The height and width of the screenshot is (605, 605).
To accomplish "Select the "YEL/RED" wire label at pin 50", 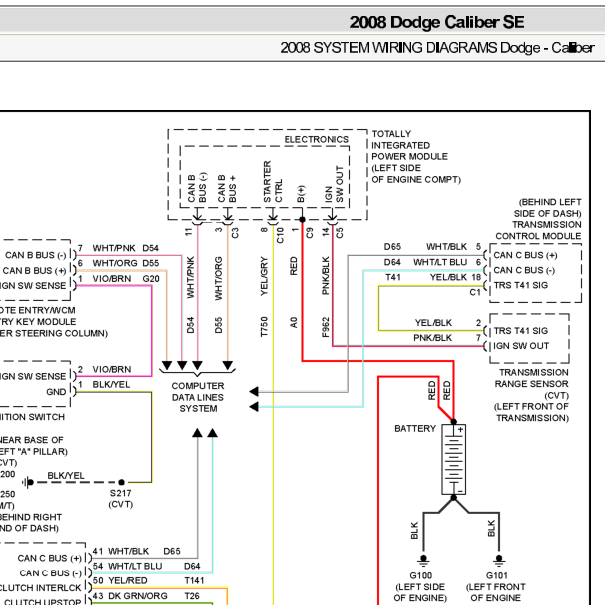I will [128, 580].
